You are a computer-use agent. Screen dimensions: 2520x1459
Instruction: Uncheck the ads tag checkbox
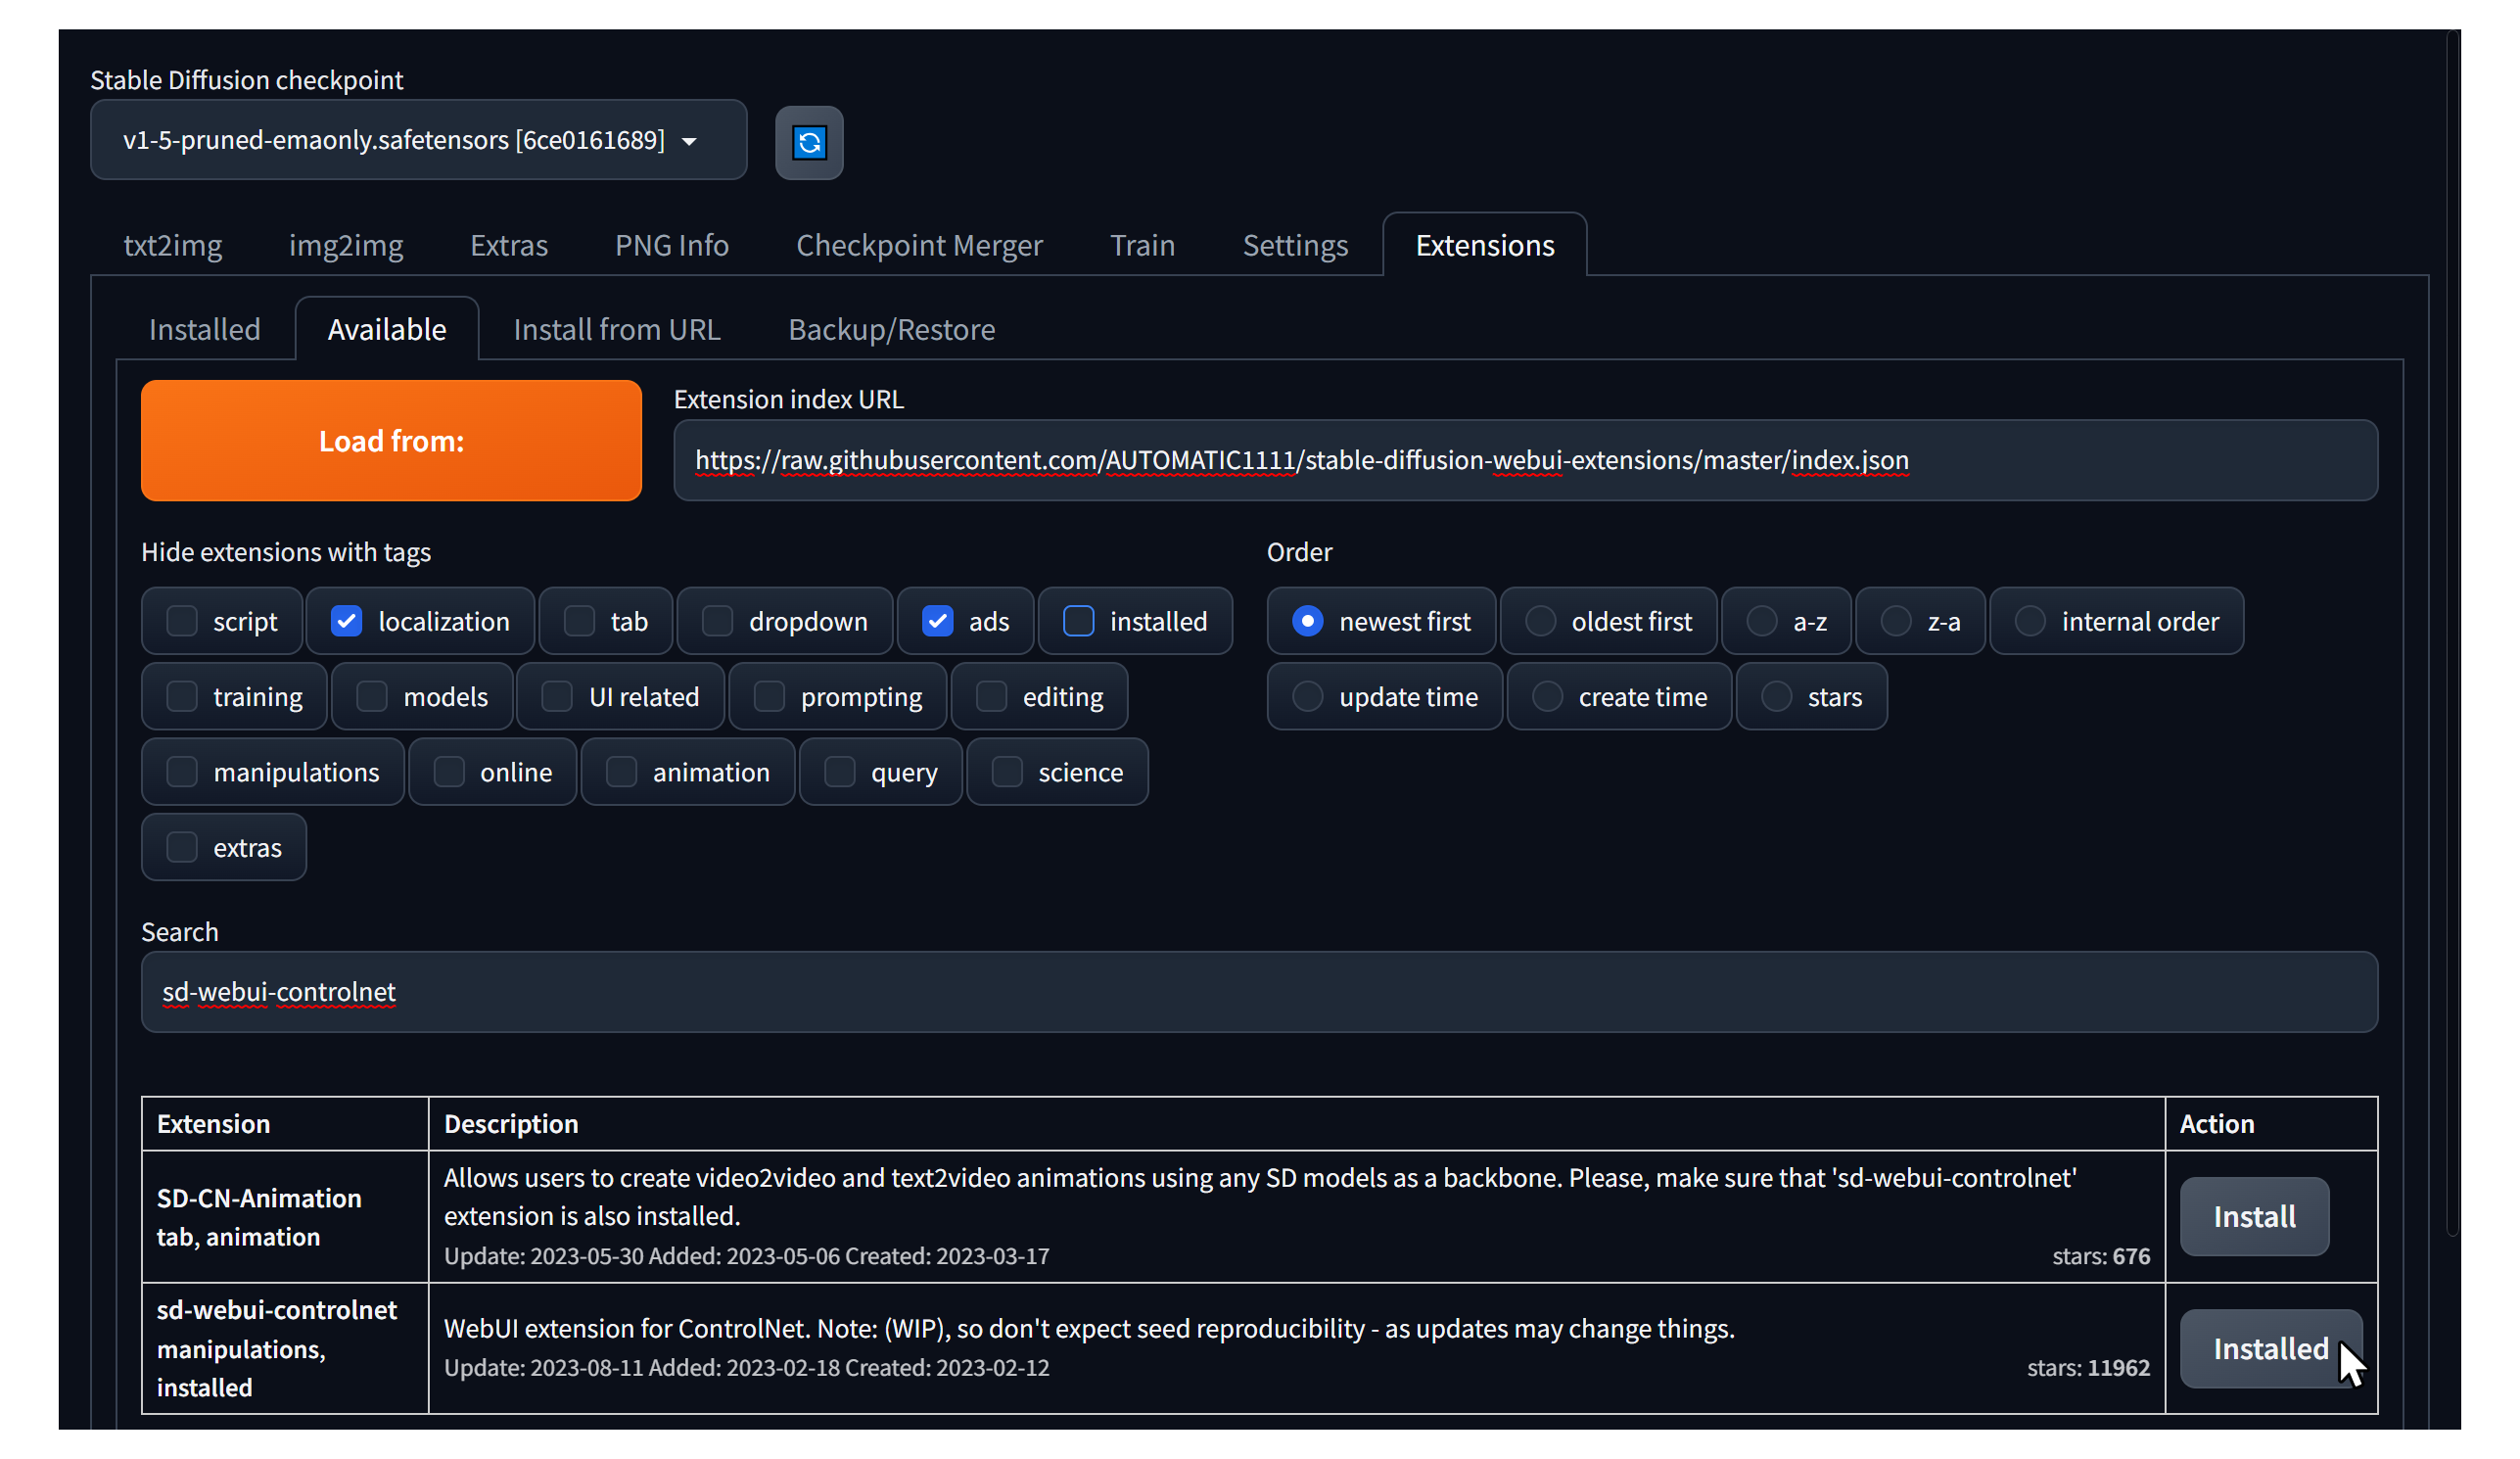pos(937,621)
